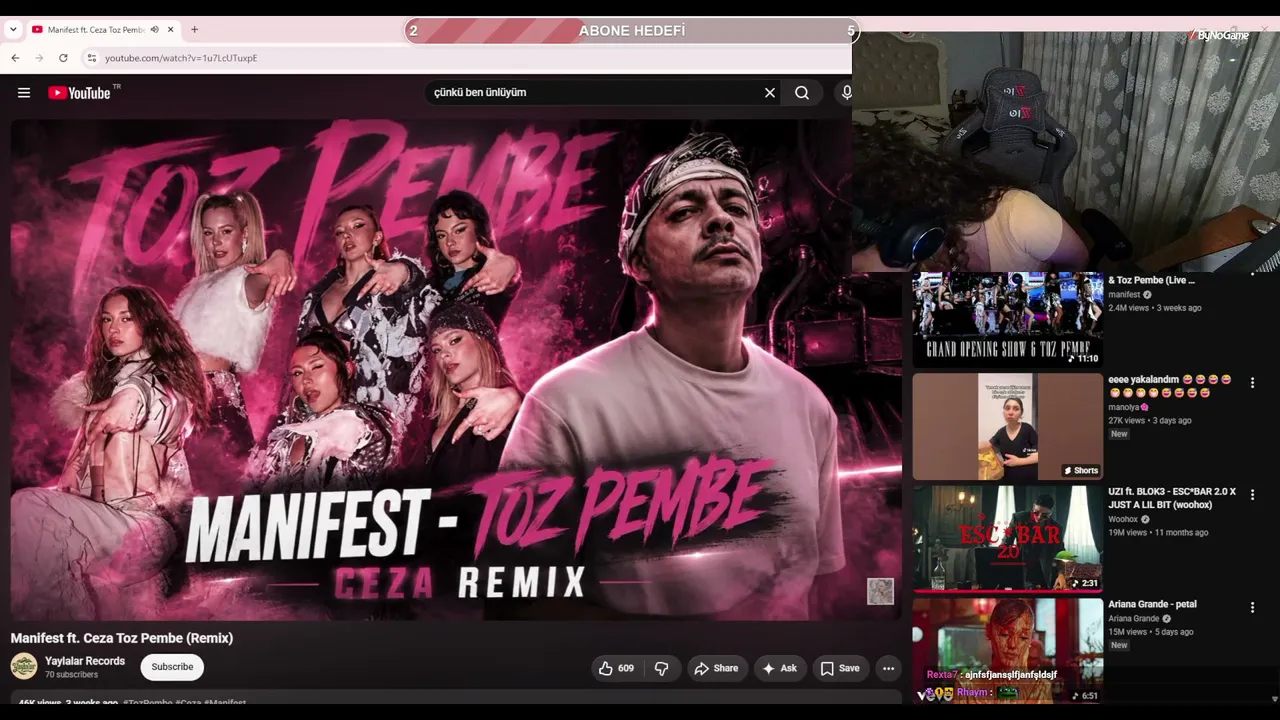This screenshot has height=720, width=1280.
Task: Open Grand Opening Show & Toz Pembe thumbnail
Action: click(1007, 319)
